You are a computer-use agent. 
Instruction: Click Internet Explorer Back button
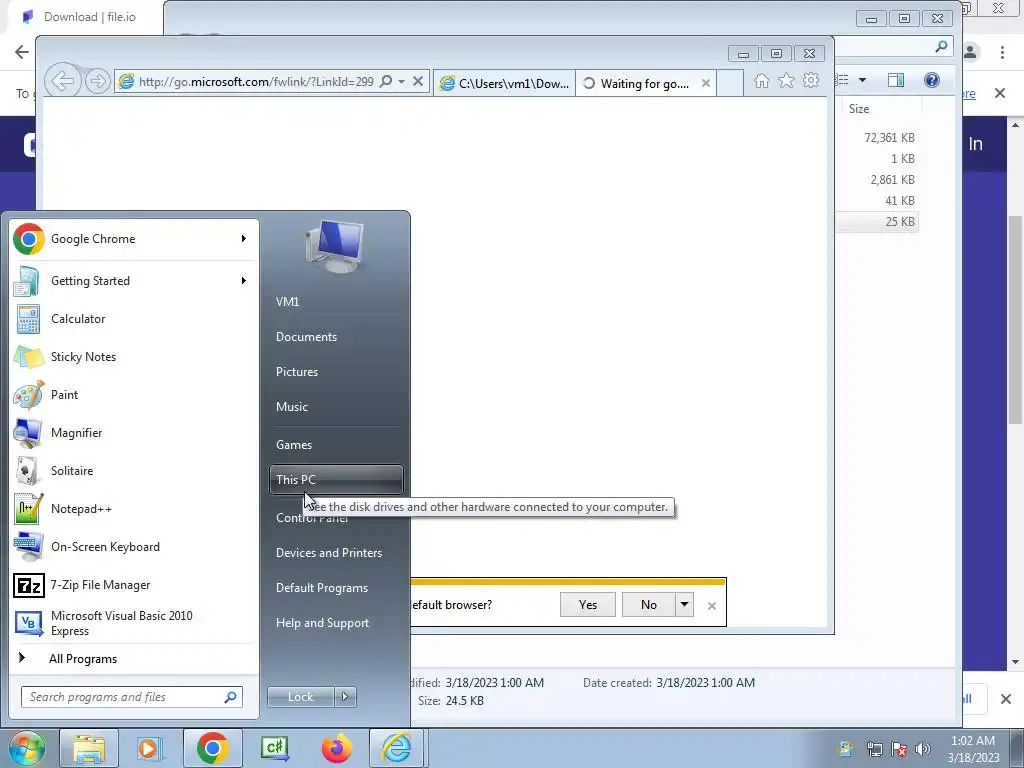(63, 81)
